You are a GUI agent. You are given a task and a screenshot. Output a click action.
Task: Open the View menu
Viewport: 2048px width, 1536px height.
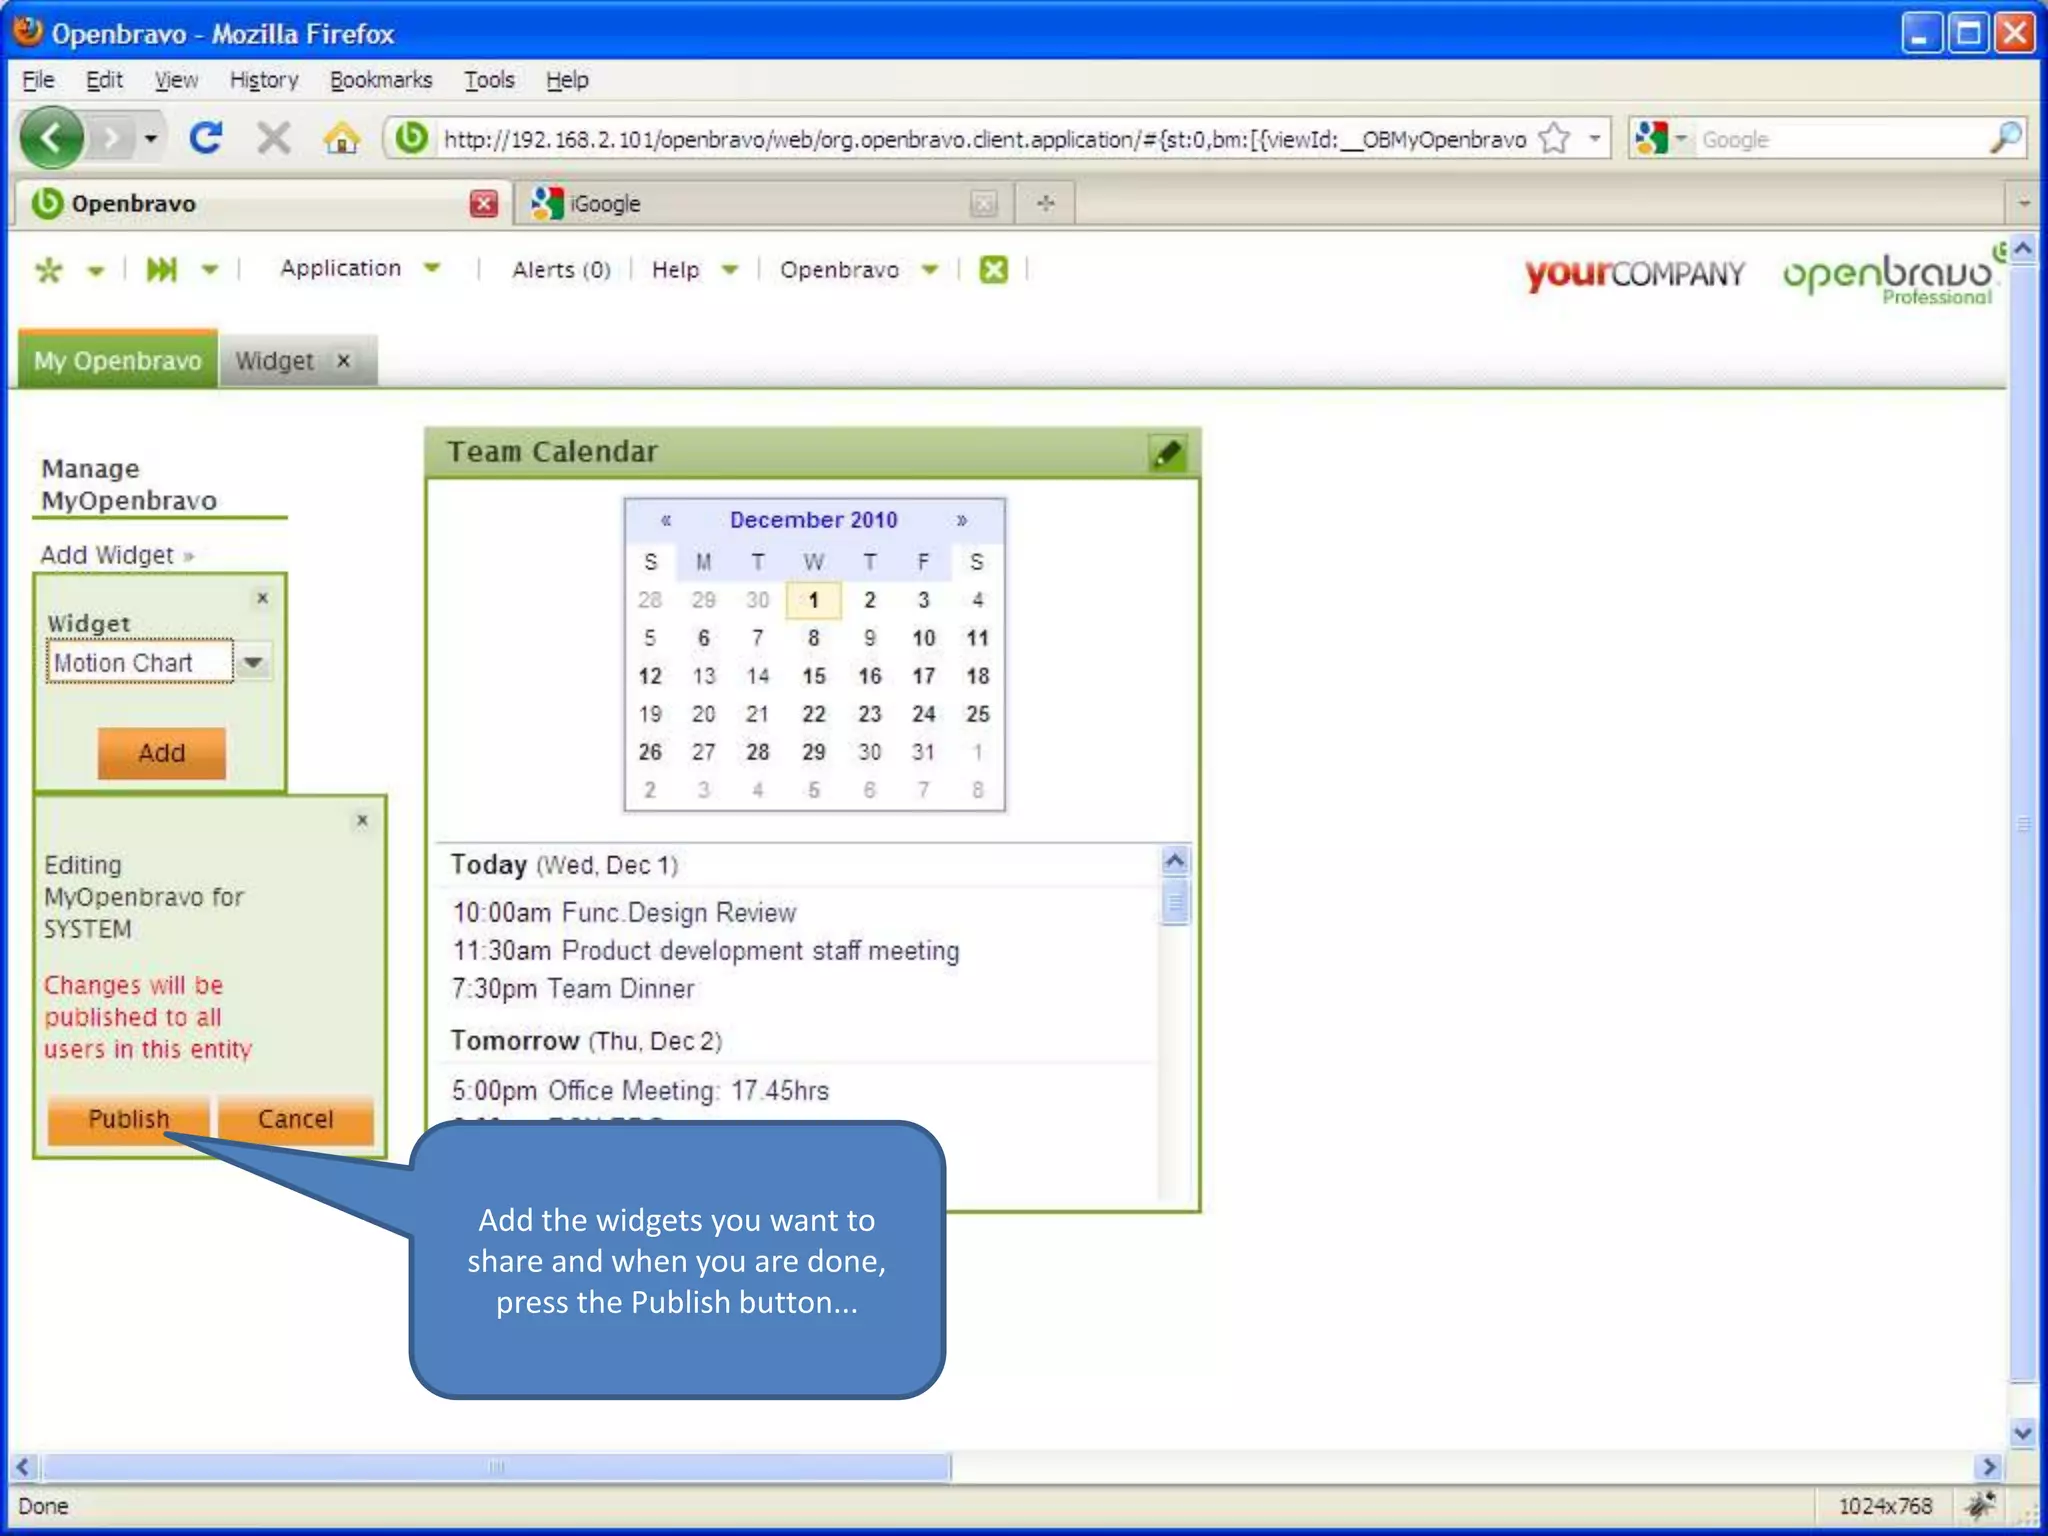176,80
